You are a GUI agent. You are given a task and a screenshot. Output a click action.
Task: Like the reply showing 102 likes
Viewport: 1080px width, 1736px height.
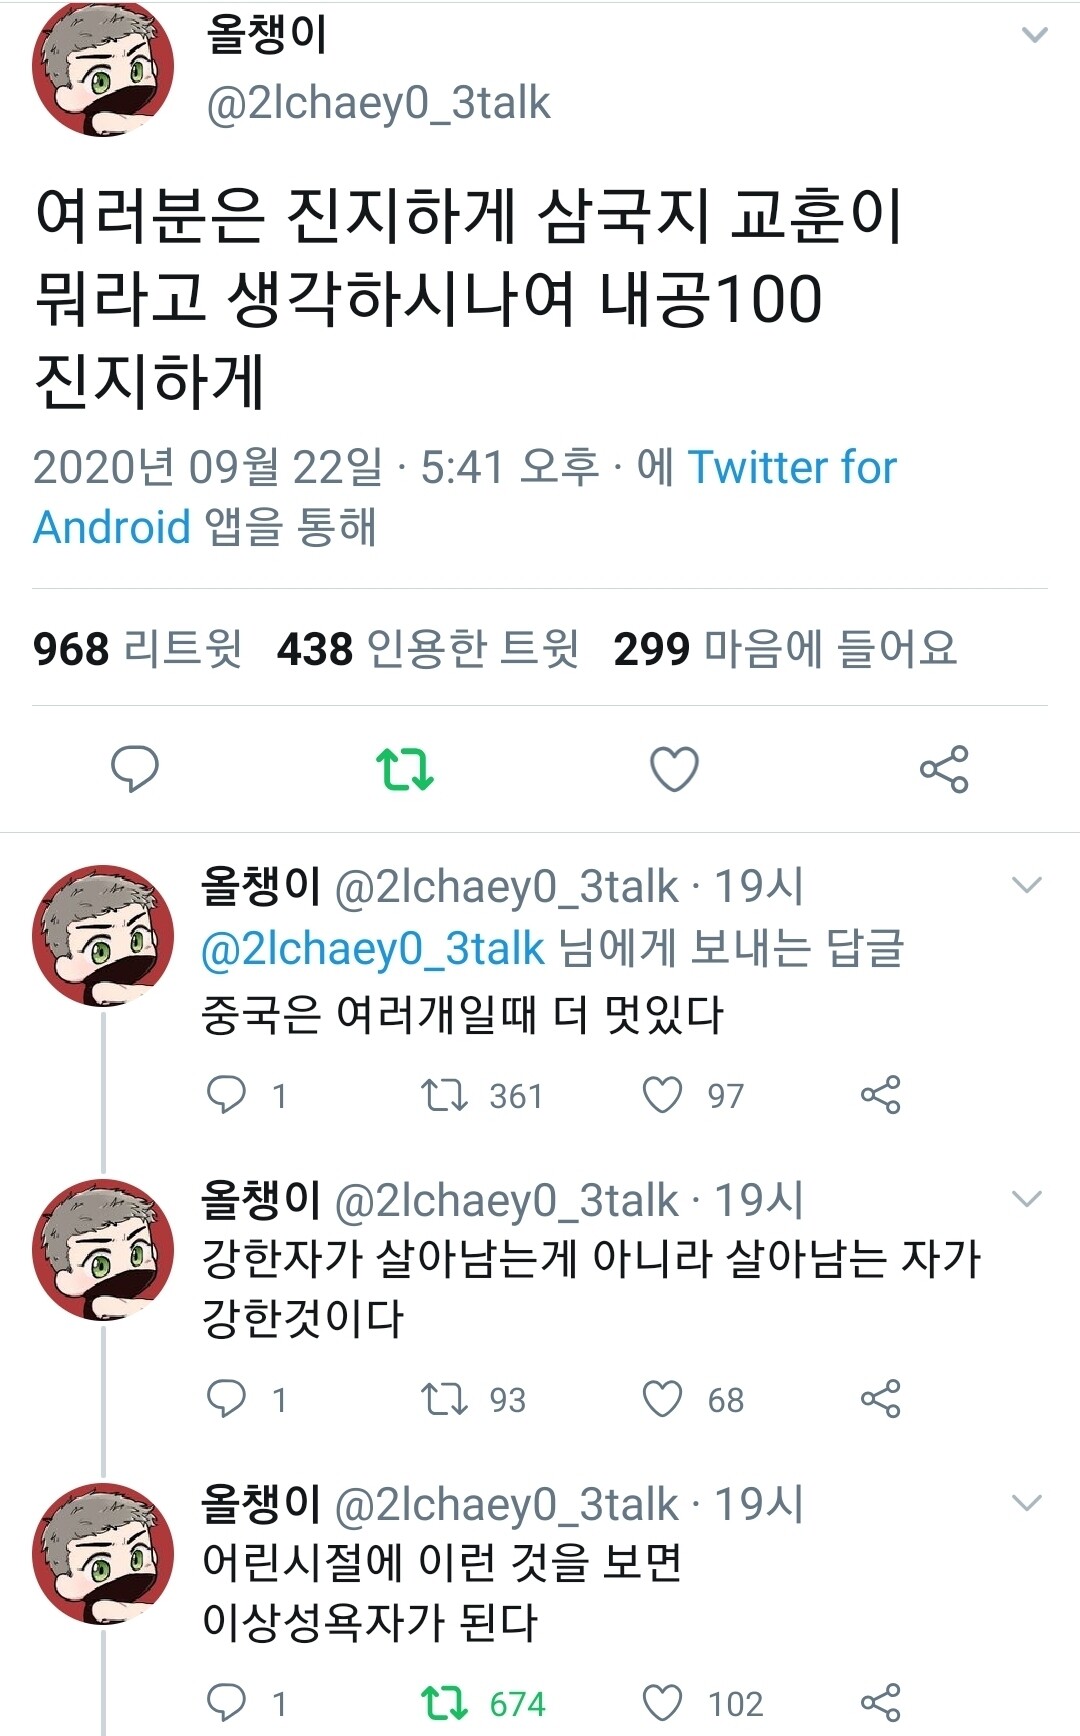pyautogui.click(x=662, y=1703)
